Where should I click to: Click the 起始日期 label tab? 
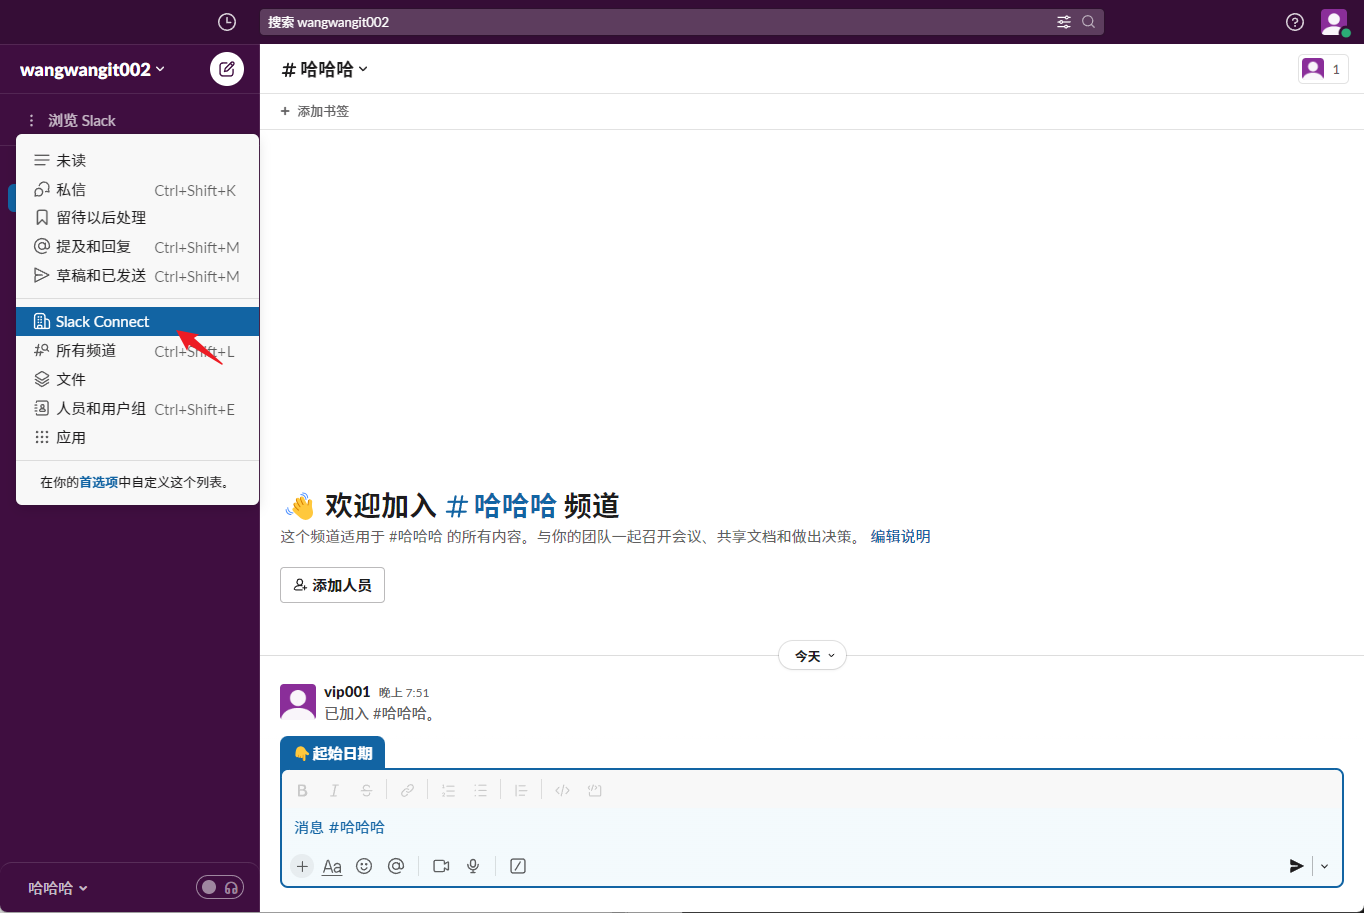[x=333, y=753]
